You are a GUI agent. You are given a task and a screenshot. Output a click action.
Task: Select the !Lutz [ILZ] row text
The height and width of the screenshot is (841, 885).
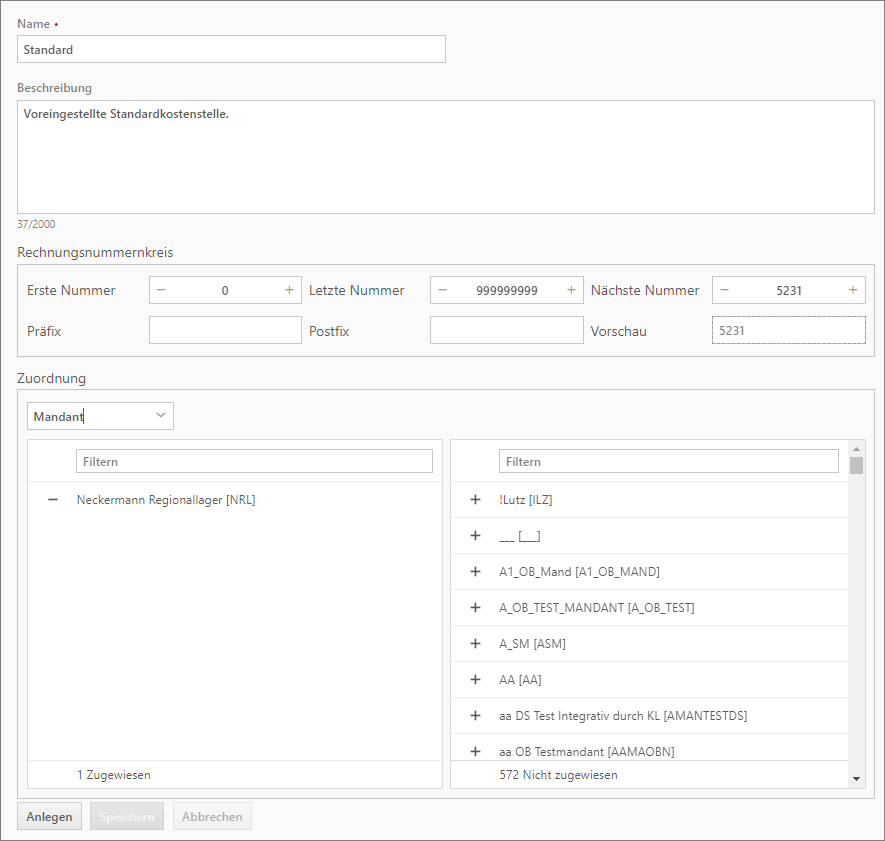point(525,500)
